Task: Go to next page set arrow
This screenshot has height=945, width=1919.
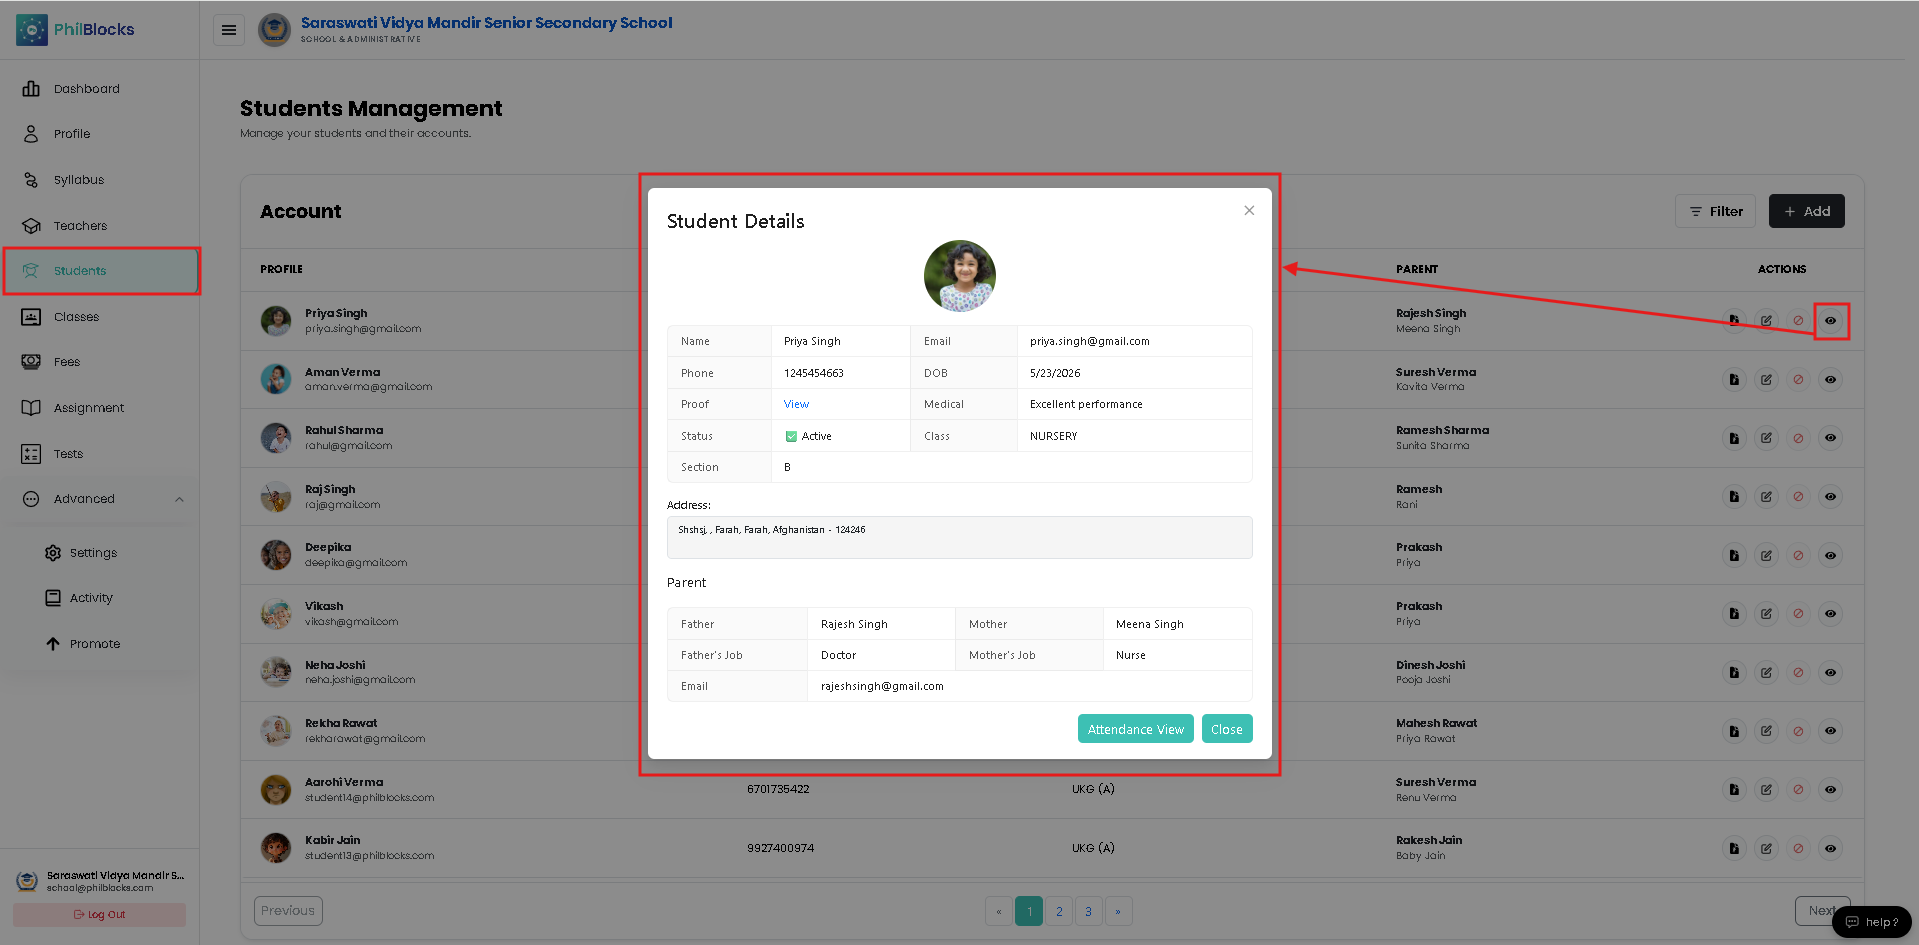Action: pos(1118,911)
